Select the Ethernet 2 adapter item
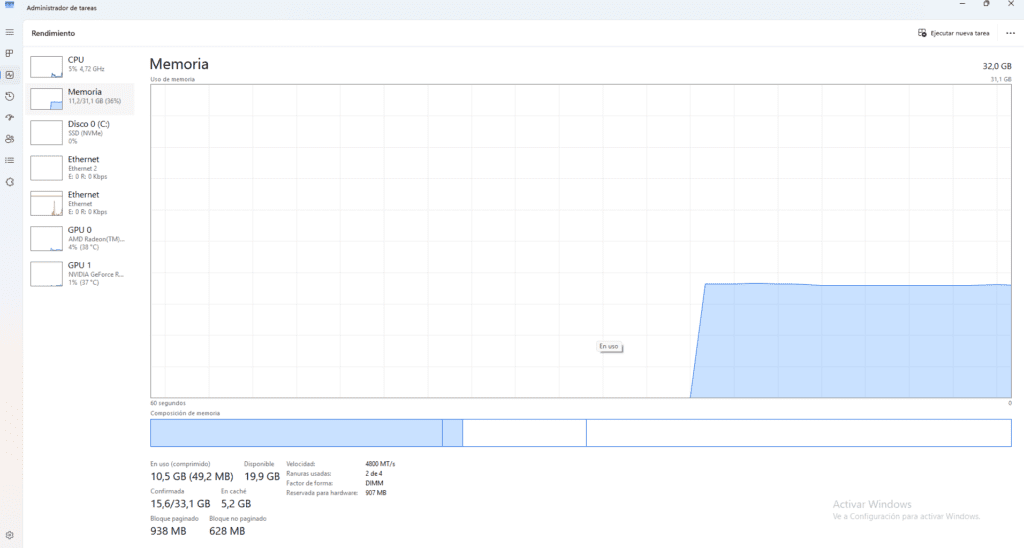This screenshot has width=1024, height=548. [80, 167]
